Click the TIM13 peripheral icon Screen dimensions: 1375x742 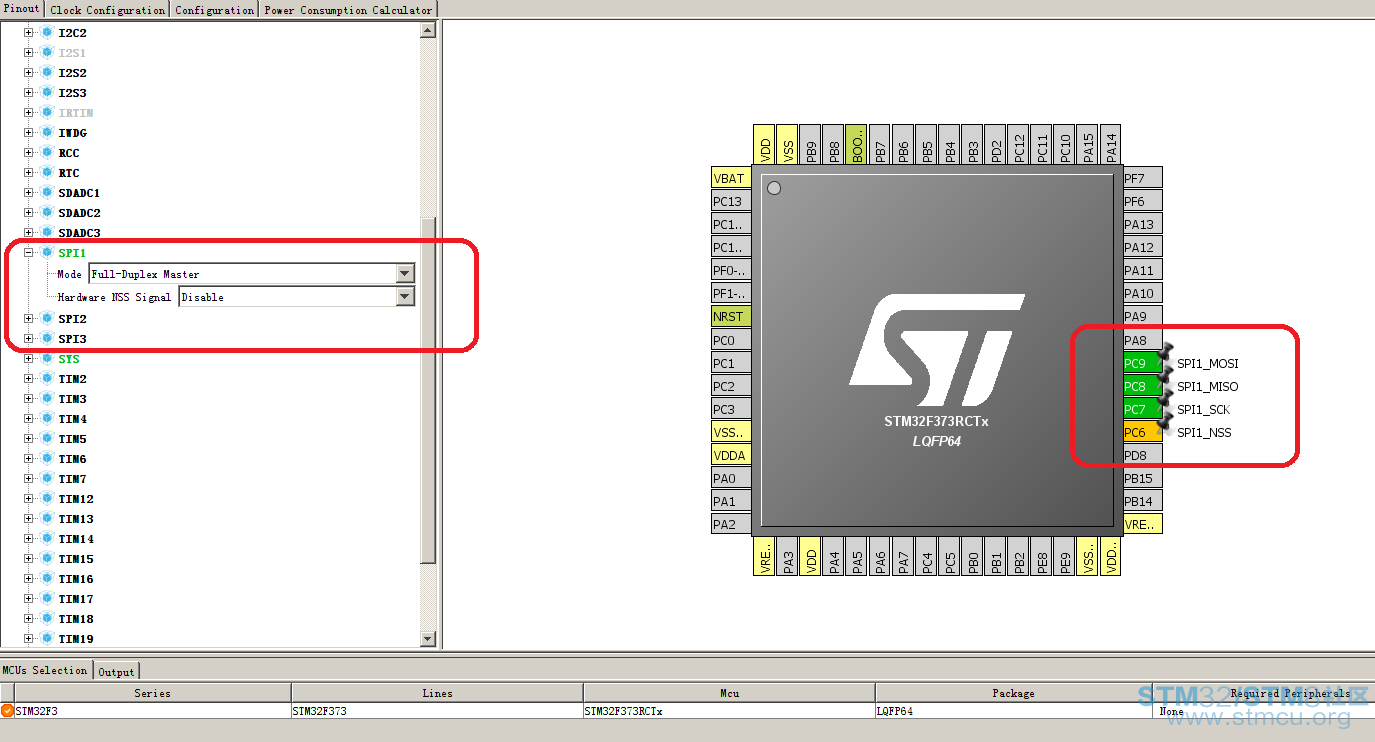[x=46, y=519]
